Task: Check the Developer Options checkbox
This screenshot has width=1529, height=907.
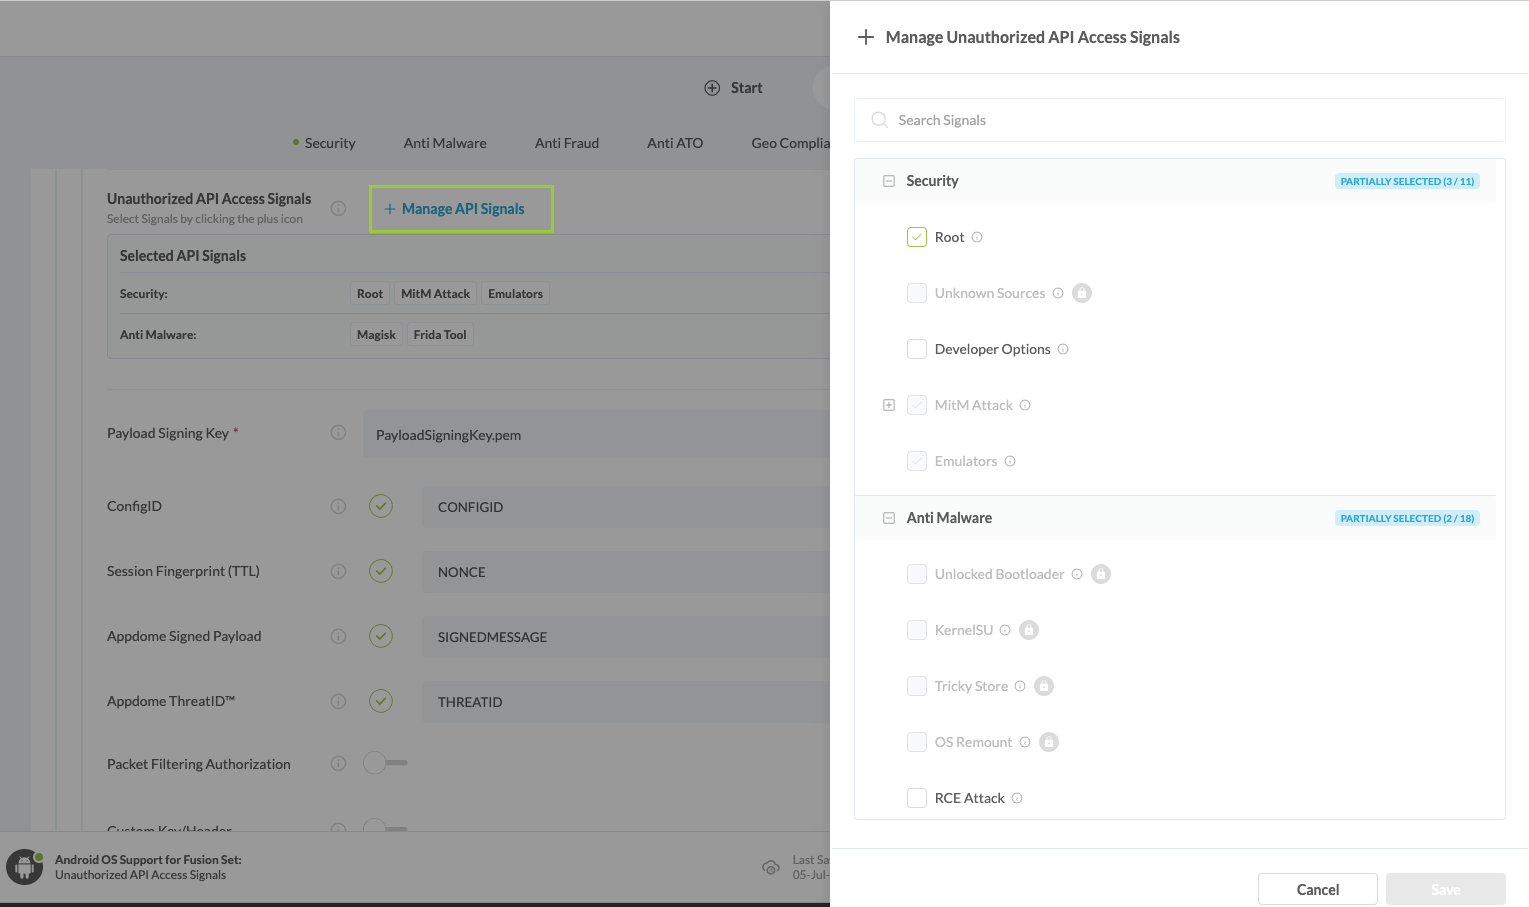Action: [x=917, y=349]
